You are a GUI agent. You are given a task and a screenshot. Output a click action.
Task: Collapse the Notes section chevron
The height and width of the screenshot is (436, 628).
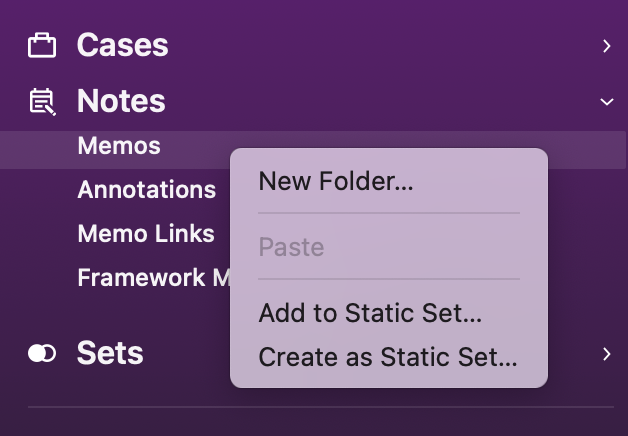click(606, 101)
